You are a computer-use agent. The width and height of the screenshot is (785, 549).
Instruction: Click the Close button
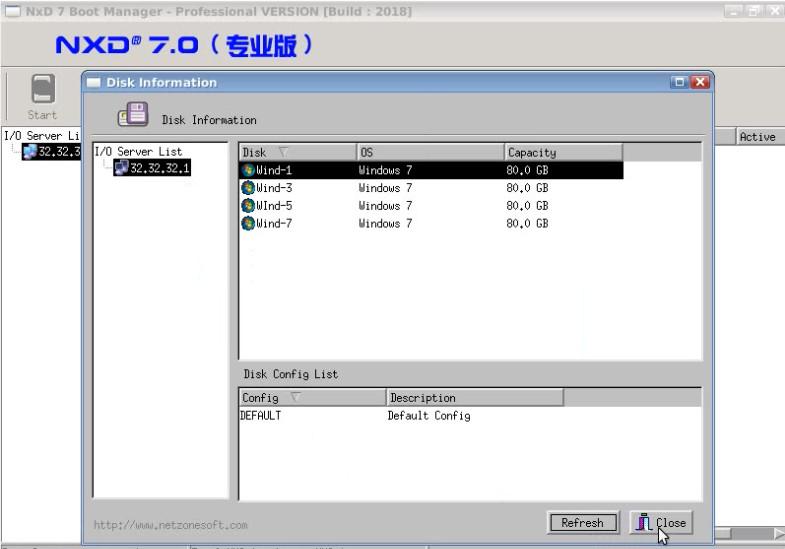pos(661,522)
